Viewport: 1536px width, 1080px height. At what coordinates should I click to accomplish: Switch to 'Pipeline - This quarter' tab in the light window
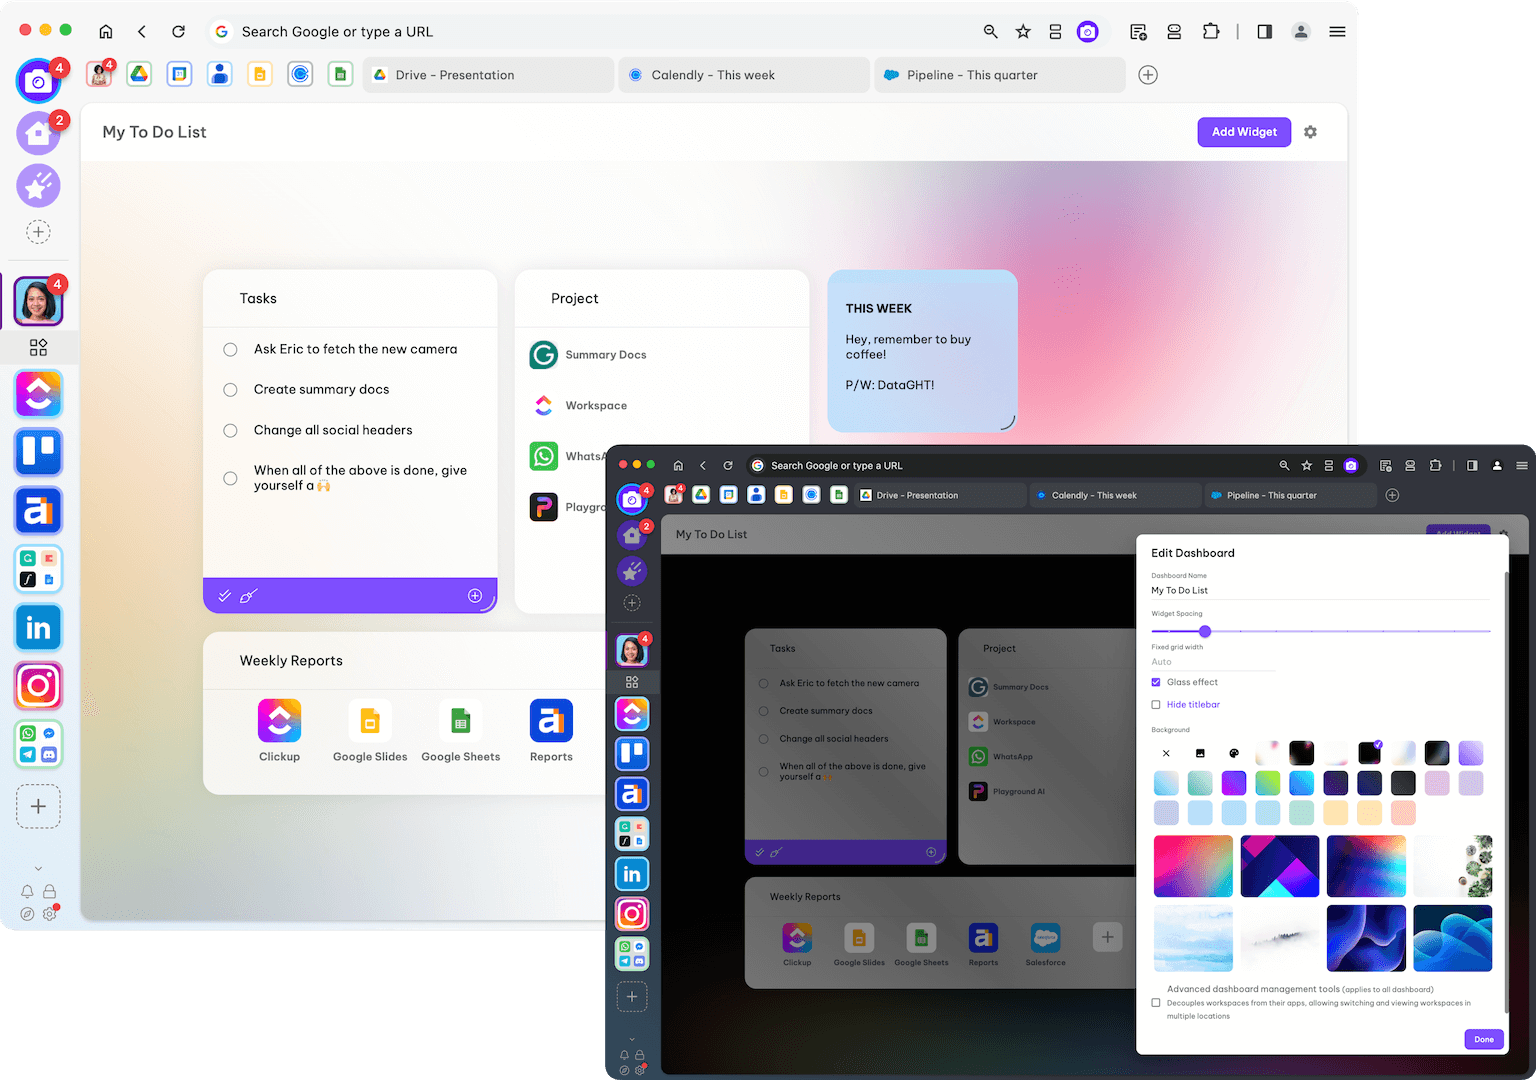point(1000,75)
